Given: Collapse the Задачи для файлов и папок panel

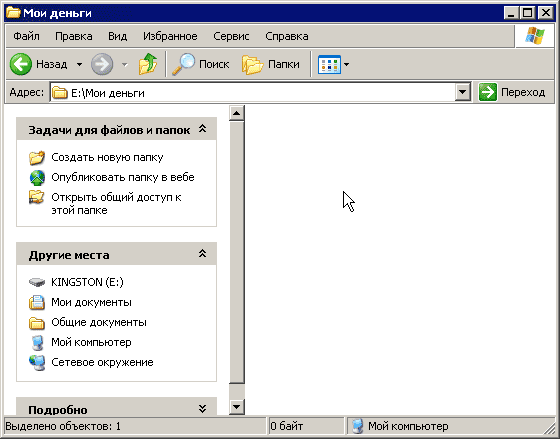Looking at the screenshot, I should click(202, 129).
